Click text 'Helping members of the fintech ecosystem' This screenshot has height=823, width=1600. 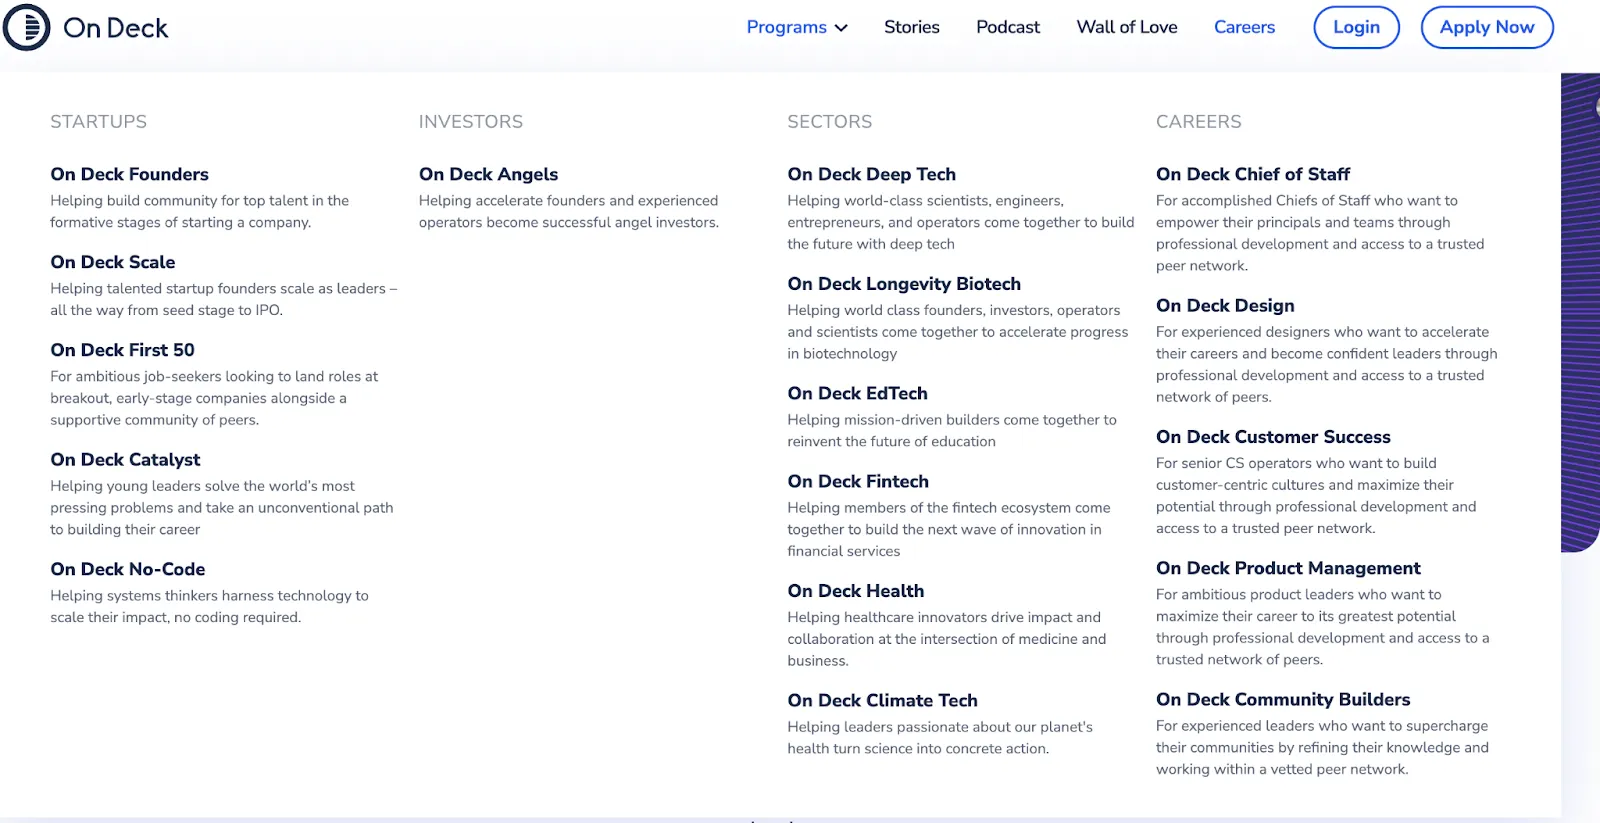[x=930, y=508]
